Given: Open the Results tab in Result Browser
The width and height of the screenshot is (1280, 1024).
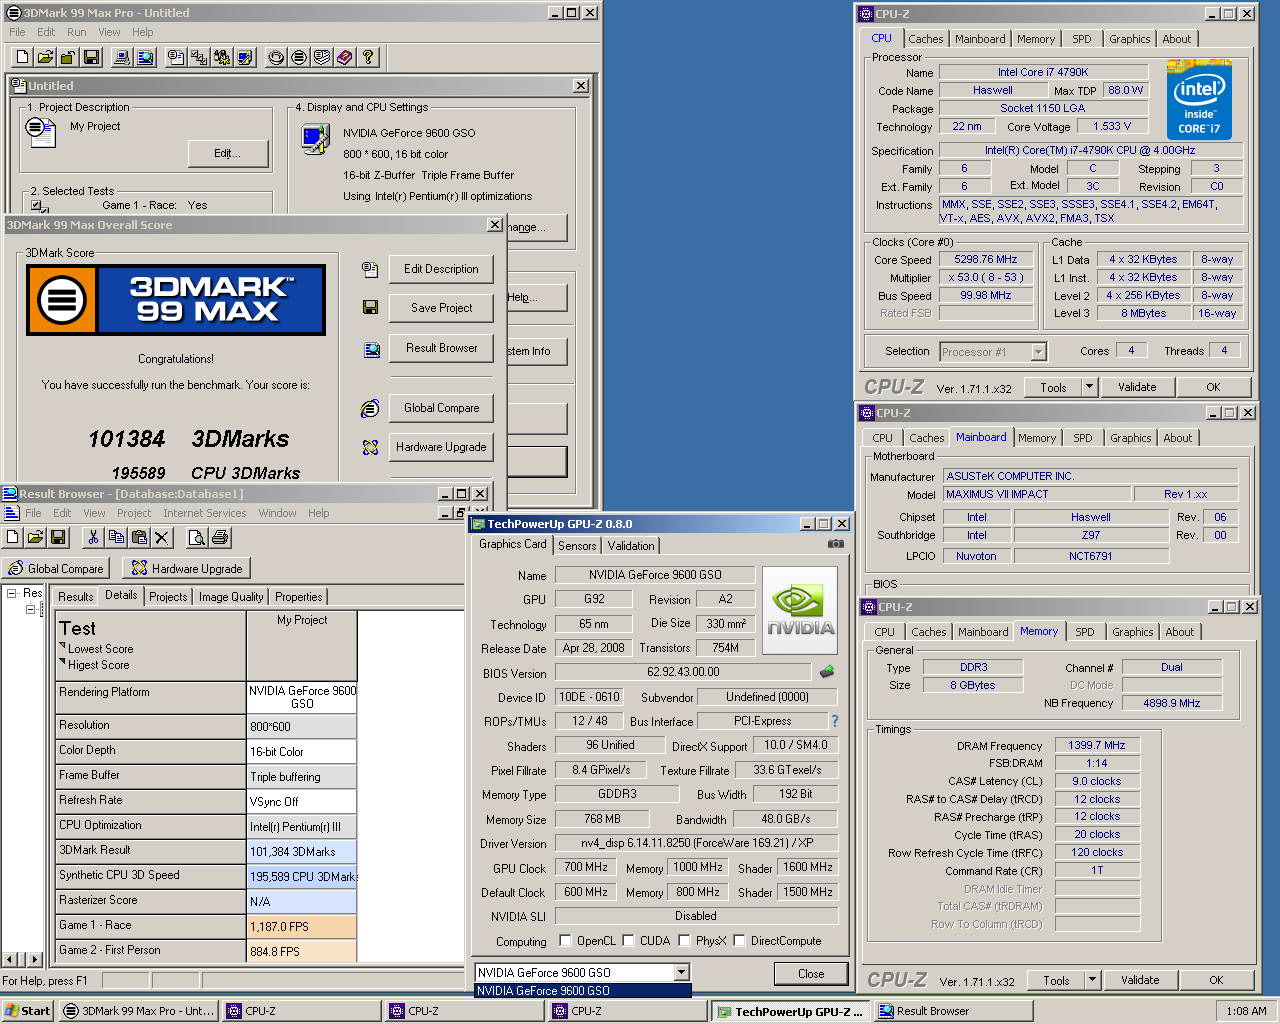Looking at the screenshot, I should point(75,597).
